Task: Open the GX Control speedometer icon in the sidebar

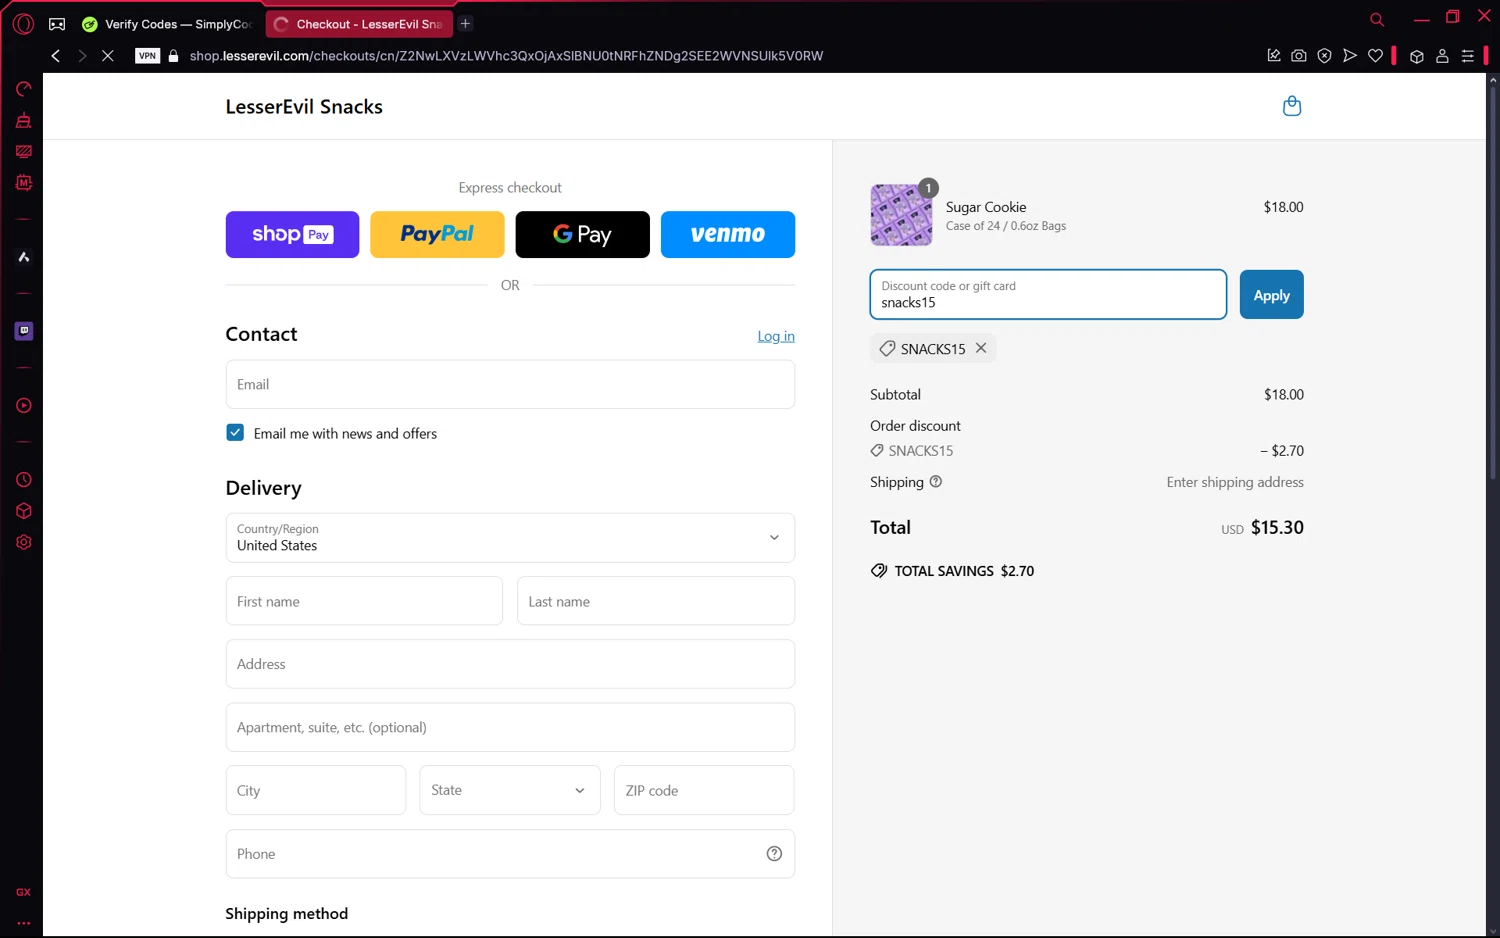Action: pyautogui.click(x=24, y=89)
